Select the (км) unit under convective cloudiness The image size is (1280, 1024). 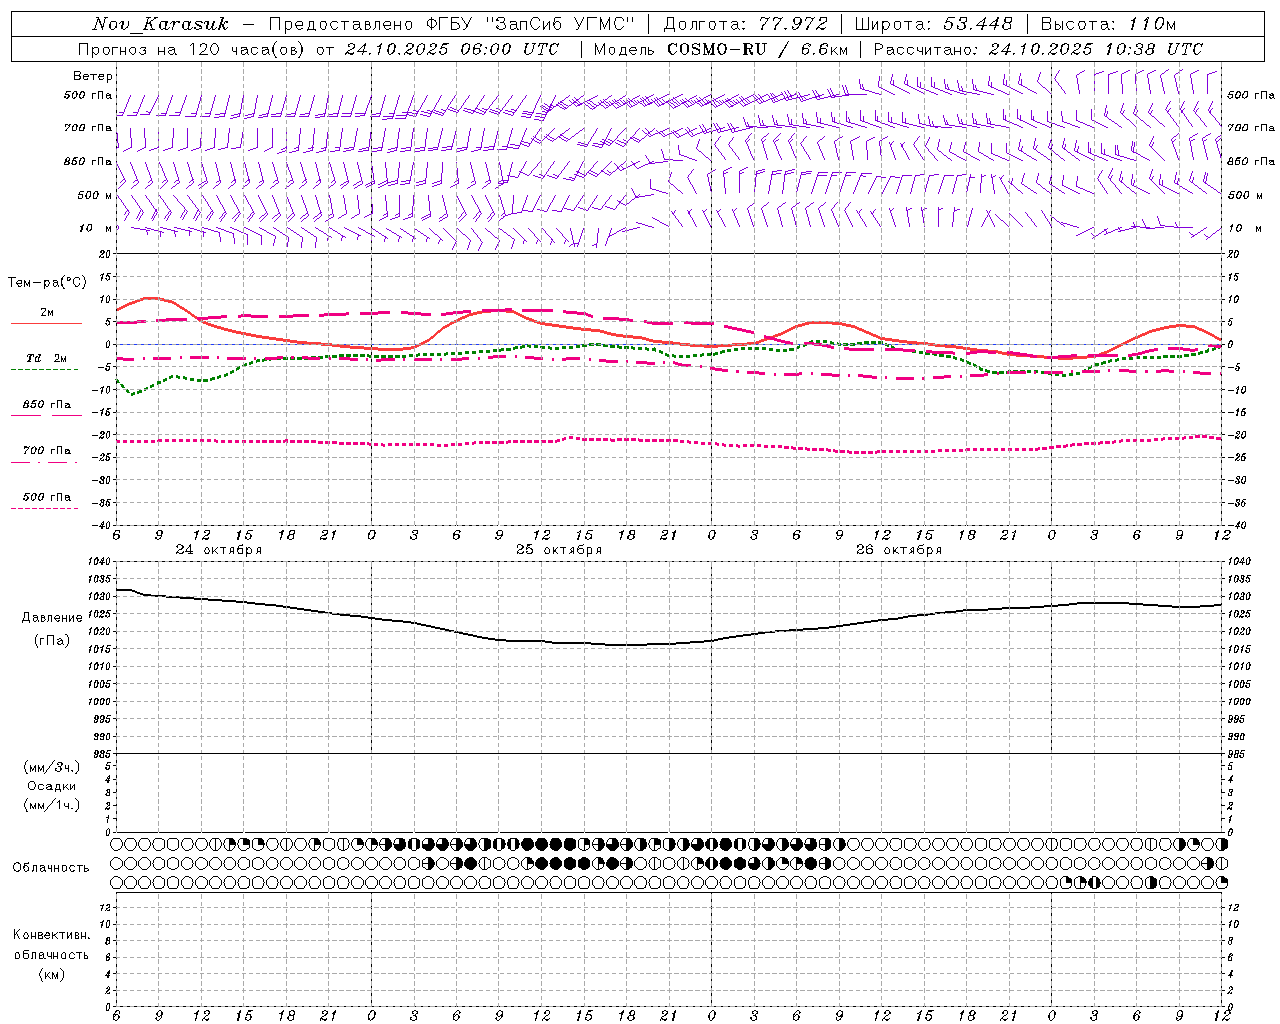(51, 974)
